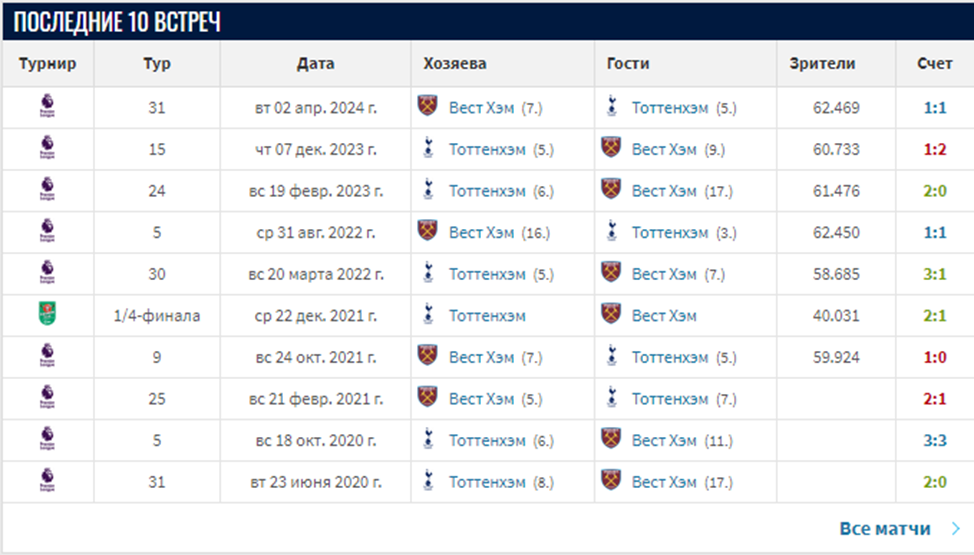Select the Зрители column header

[x=822, y=63]
